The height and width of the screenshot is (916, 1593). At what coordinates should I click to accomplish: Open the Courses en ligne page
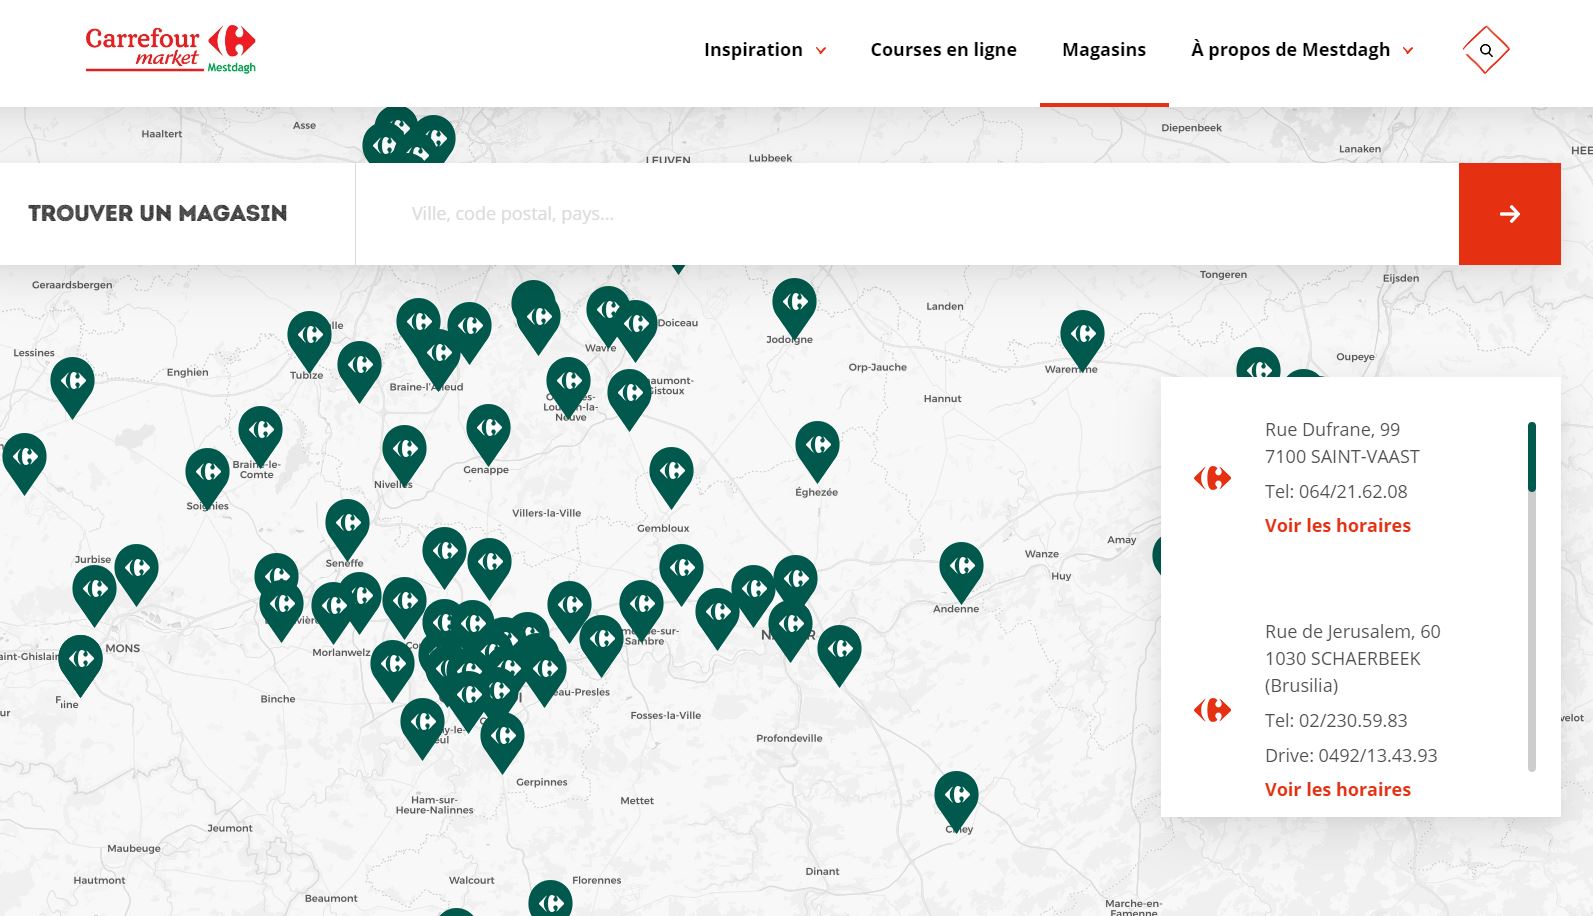943,50
